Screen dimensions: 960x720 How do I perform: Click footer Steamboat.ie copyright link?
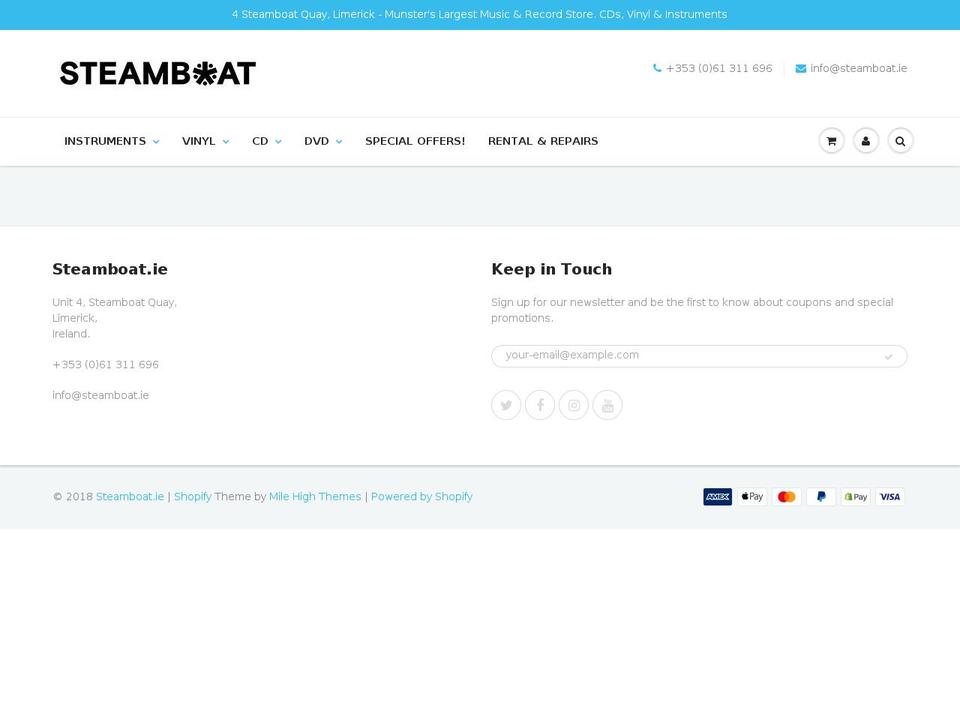[130, 497]
